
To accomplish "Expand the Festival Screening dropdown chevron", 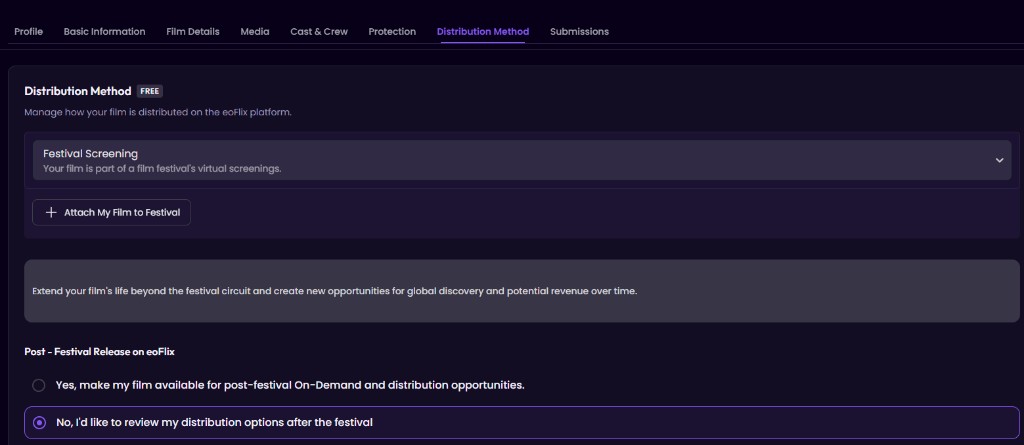I will [x=999, y=160].
